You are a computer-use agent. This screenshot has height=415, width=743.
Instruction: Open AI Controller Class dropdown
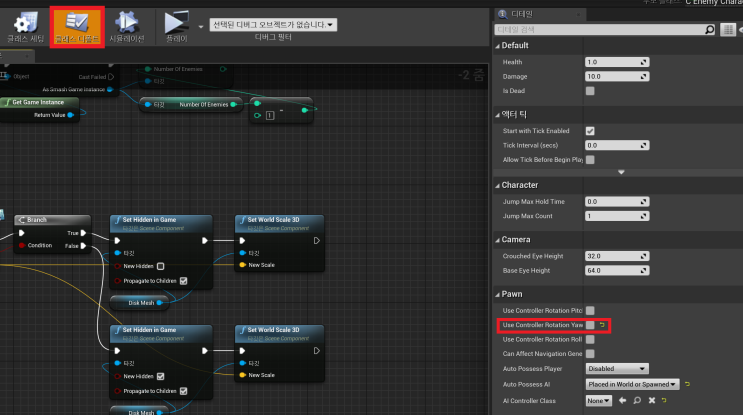[x=598, y=401]
